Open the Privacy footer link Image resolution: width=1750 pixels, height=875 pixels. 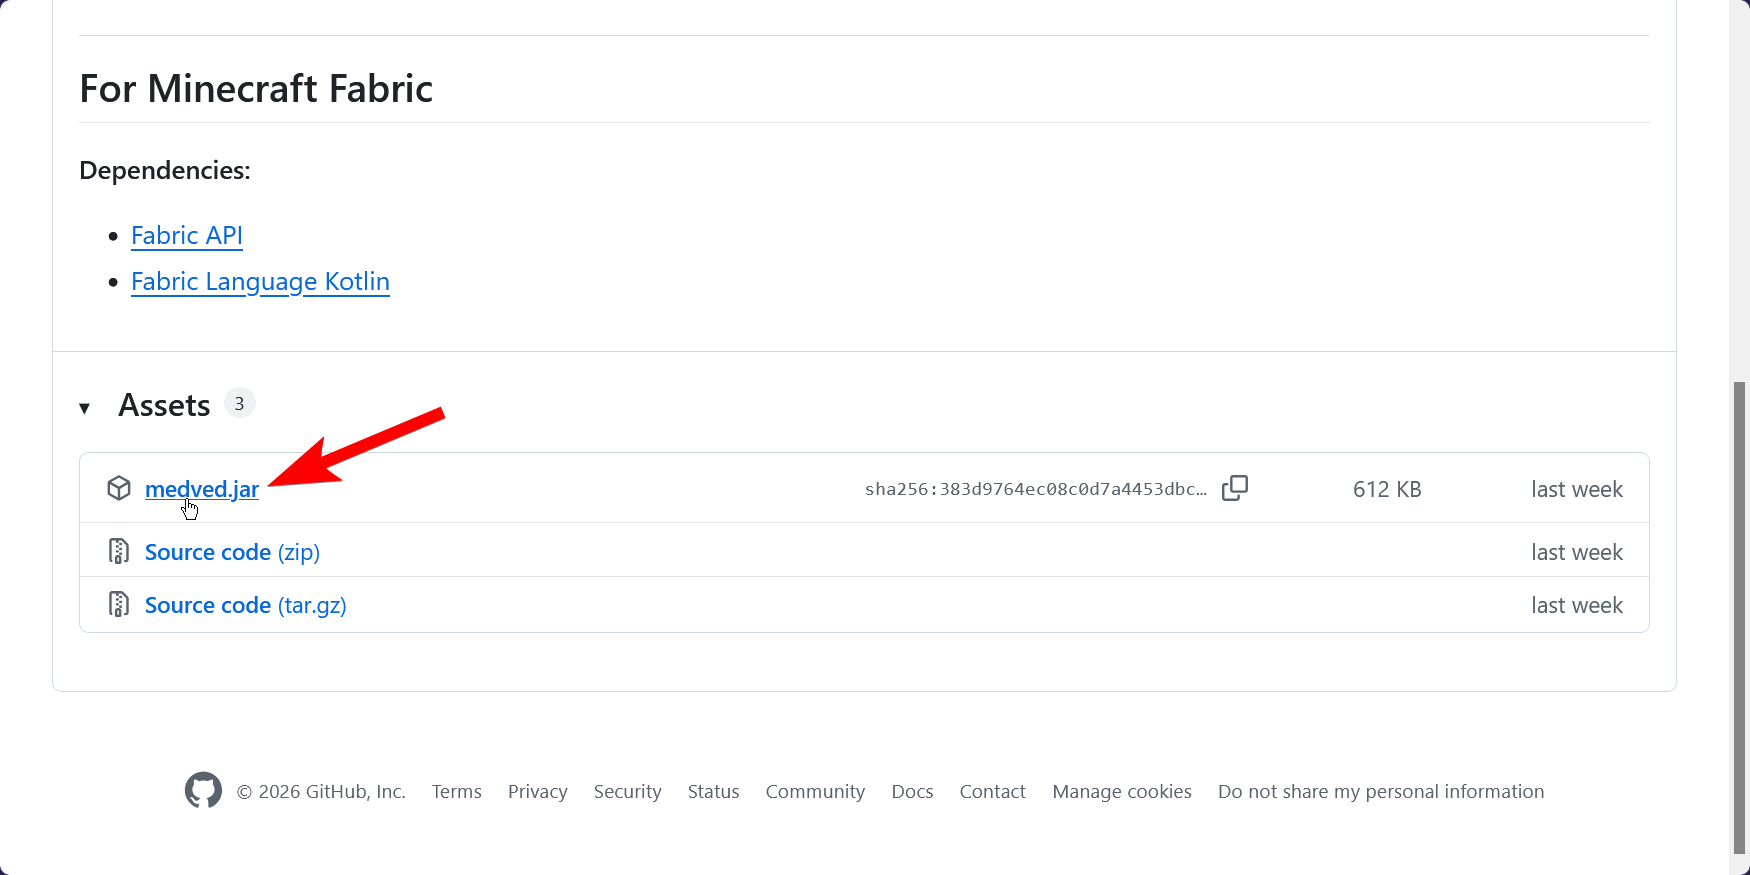538,791
